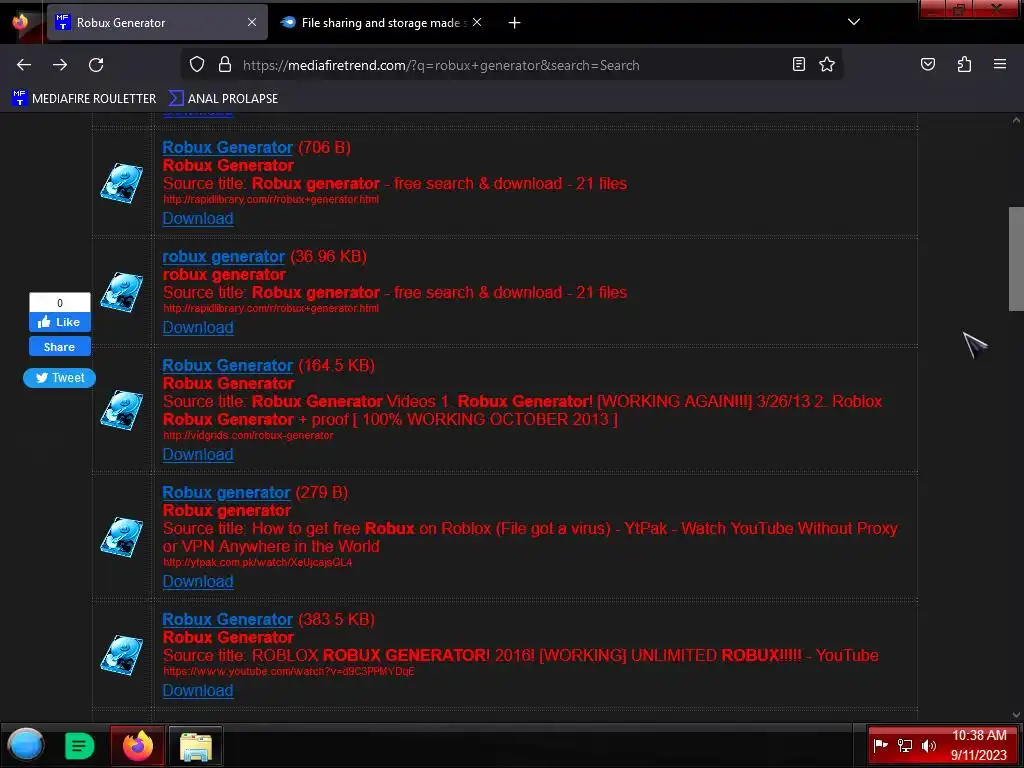Switch to the Robux Generator tab

pos(157,22)
